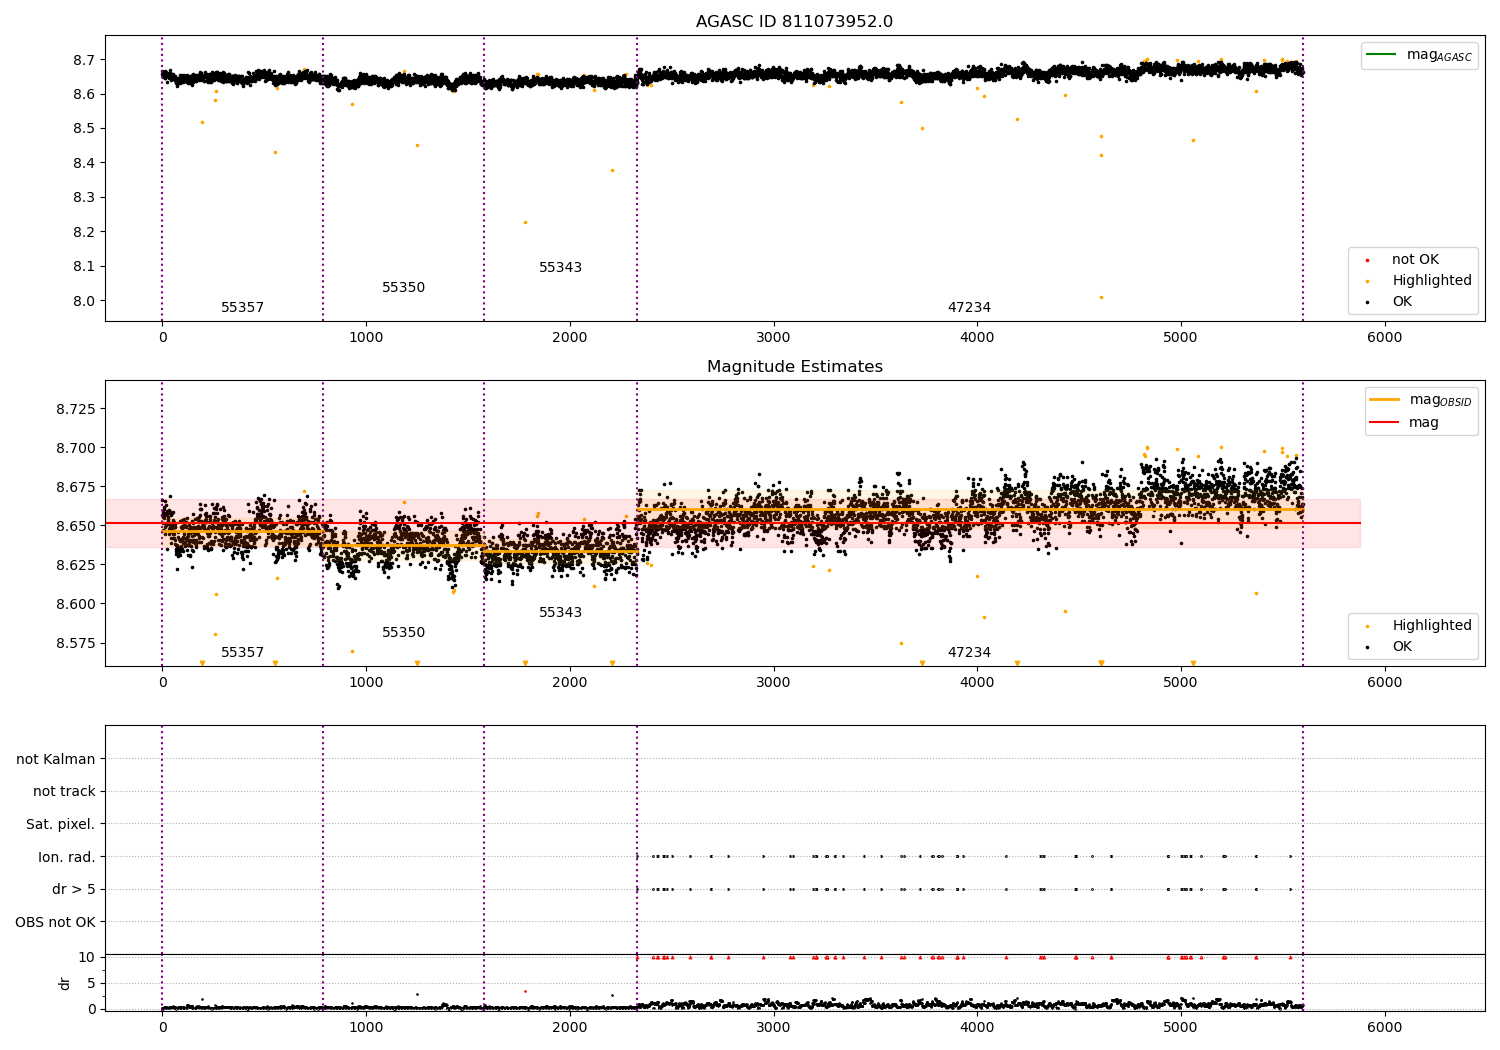Image resolution: width=1500 pixels, height=1050 pixels.
Task: Click x-axis tick 3000 in Magnitude Estimates plot
Action: (x=773, y=683)
